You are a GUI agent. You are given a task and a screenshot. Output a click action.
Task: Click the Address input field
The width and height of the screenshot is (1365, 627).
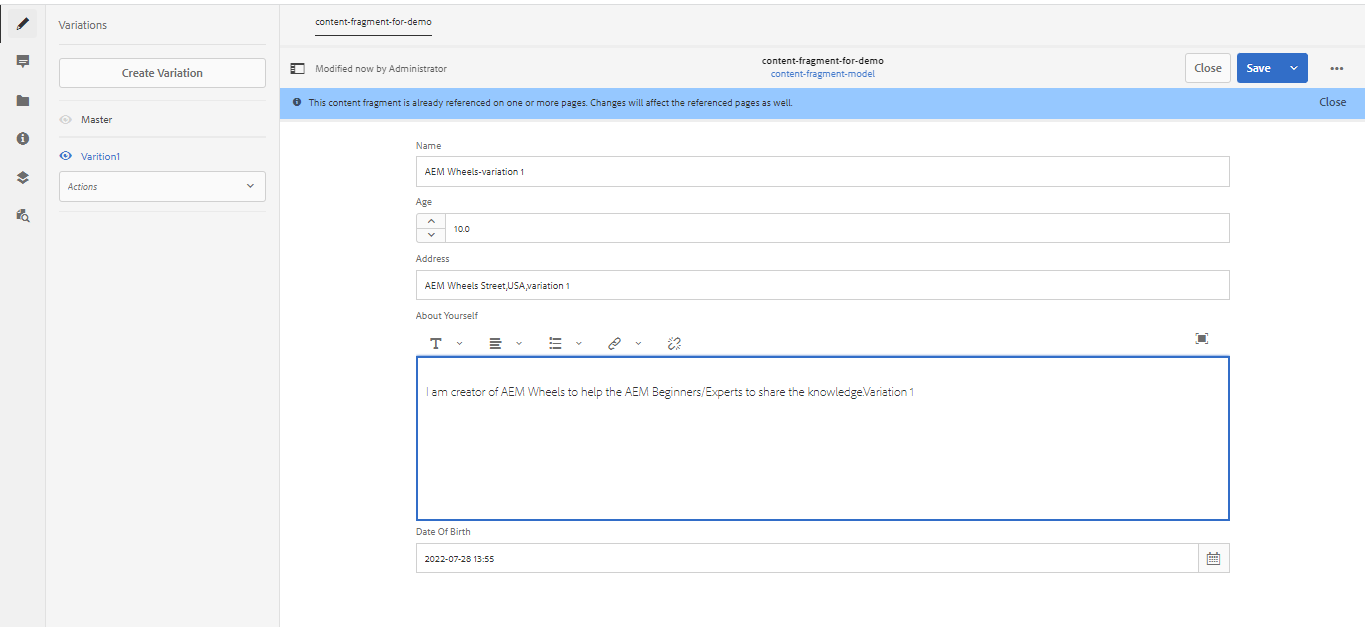click(x=822, y=285)
